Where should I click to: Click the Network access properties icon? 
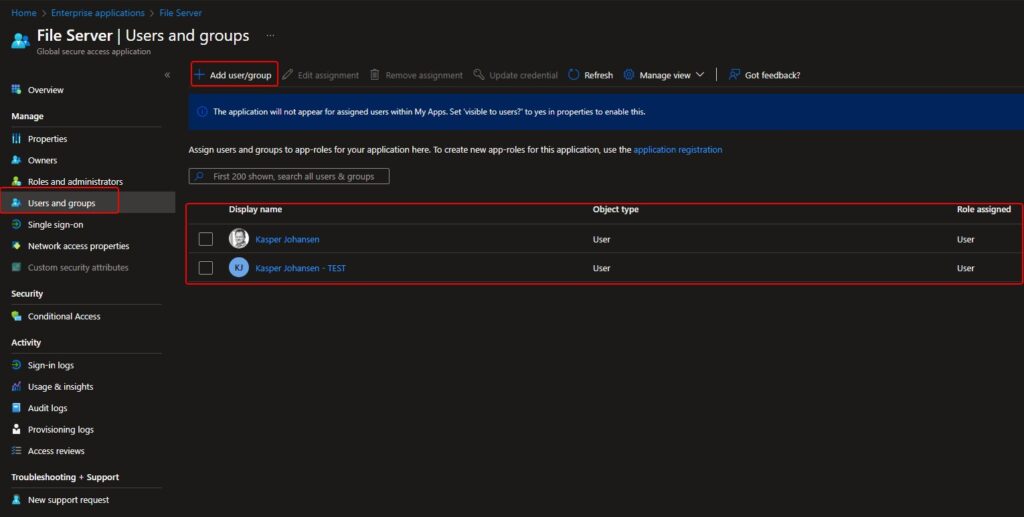16,246
